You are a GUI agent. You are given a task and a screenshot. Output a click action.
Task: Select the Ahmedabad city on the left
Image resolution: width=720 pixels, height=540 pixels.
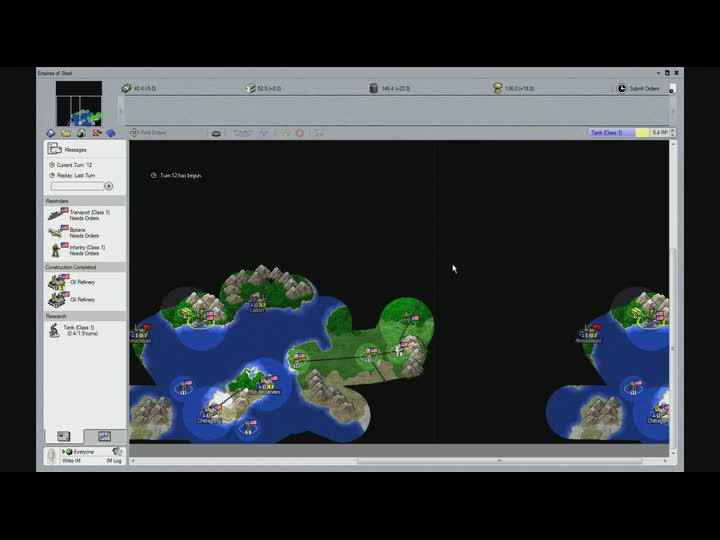coord(139,335)
